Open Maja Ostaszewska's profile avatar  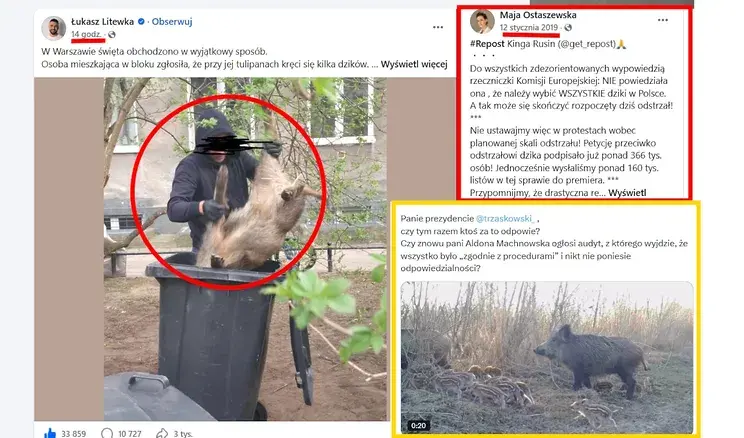click(x=482, y=22)
